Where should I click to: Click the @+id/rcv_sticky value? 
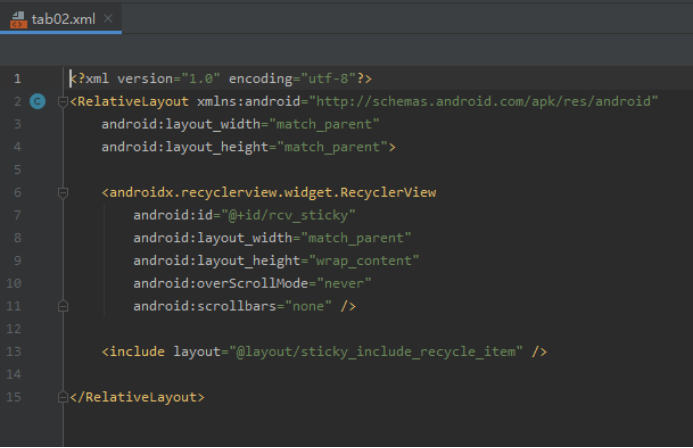[x=288, y=215]
